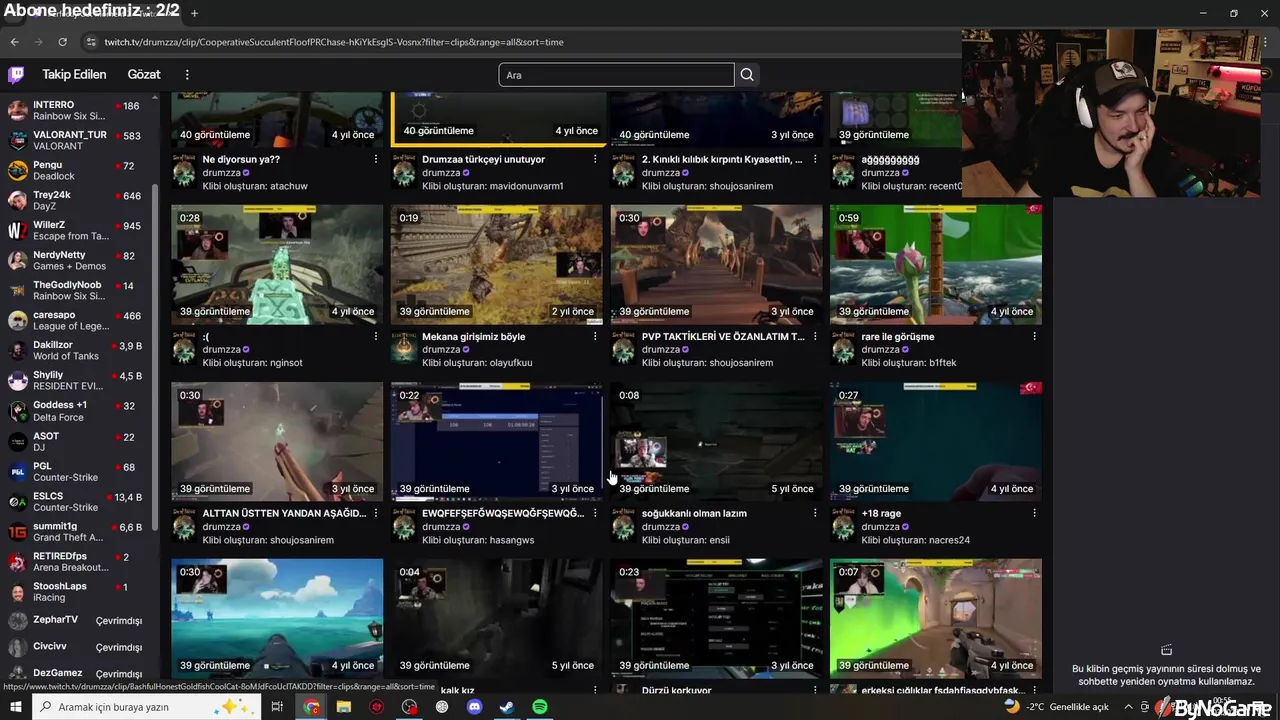
Task: Open the WillerZ channel in the sidebar
Action: (x=76, y=231)
